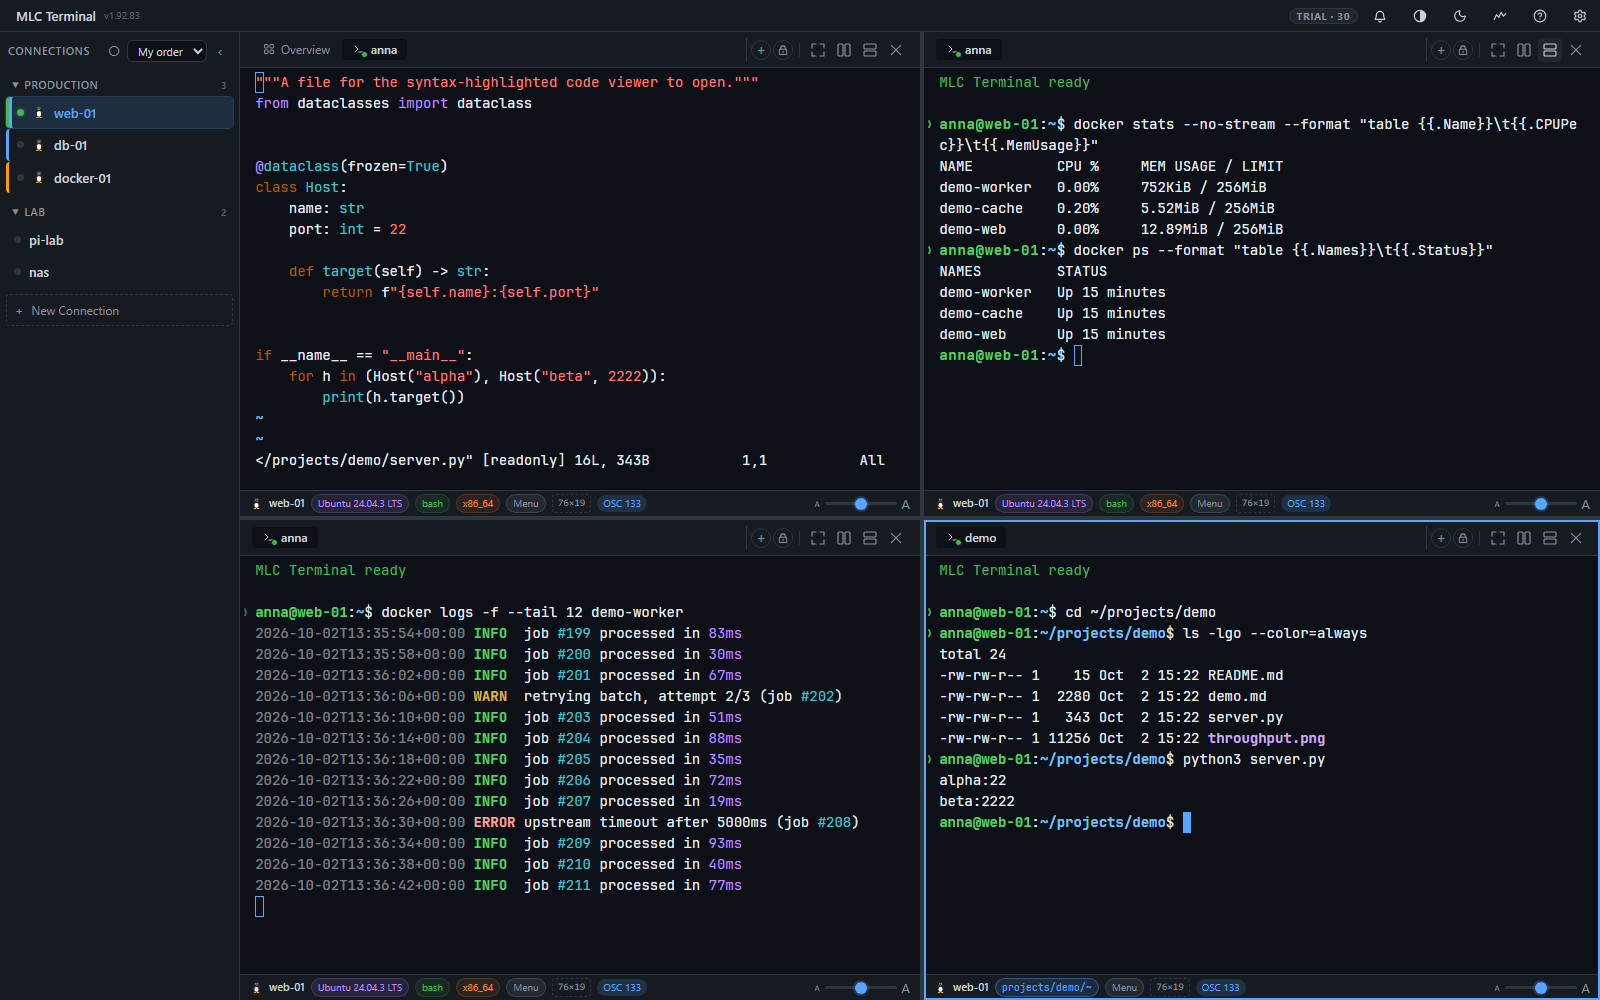This screenshot has height=1000, width=1600.
Task: Click projects/demo/~ path badge in status bar
Action: click(x=1047, y=988)
